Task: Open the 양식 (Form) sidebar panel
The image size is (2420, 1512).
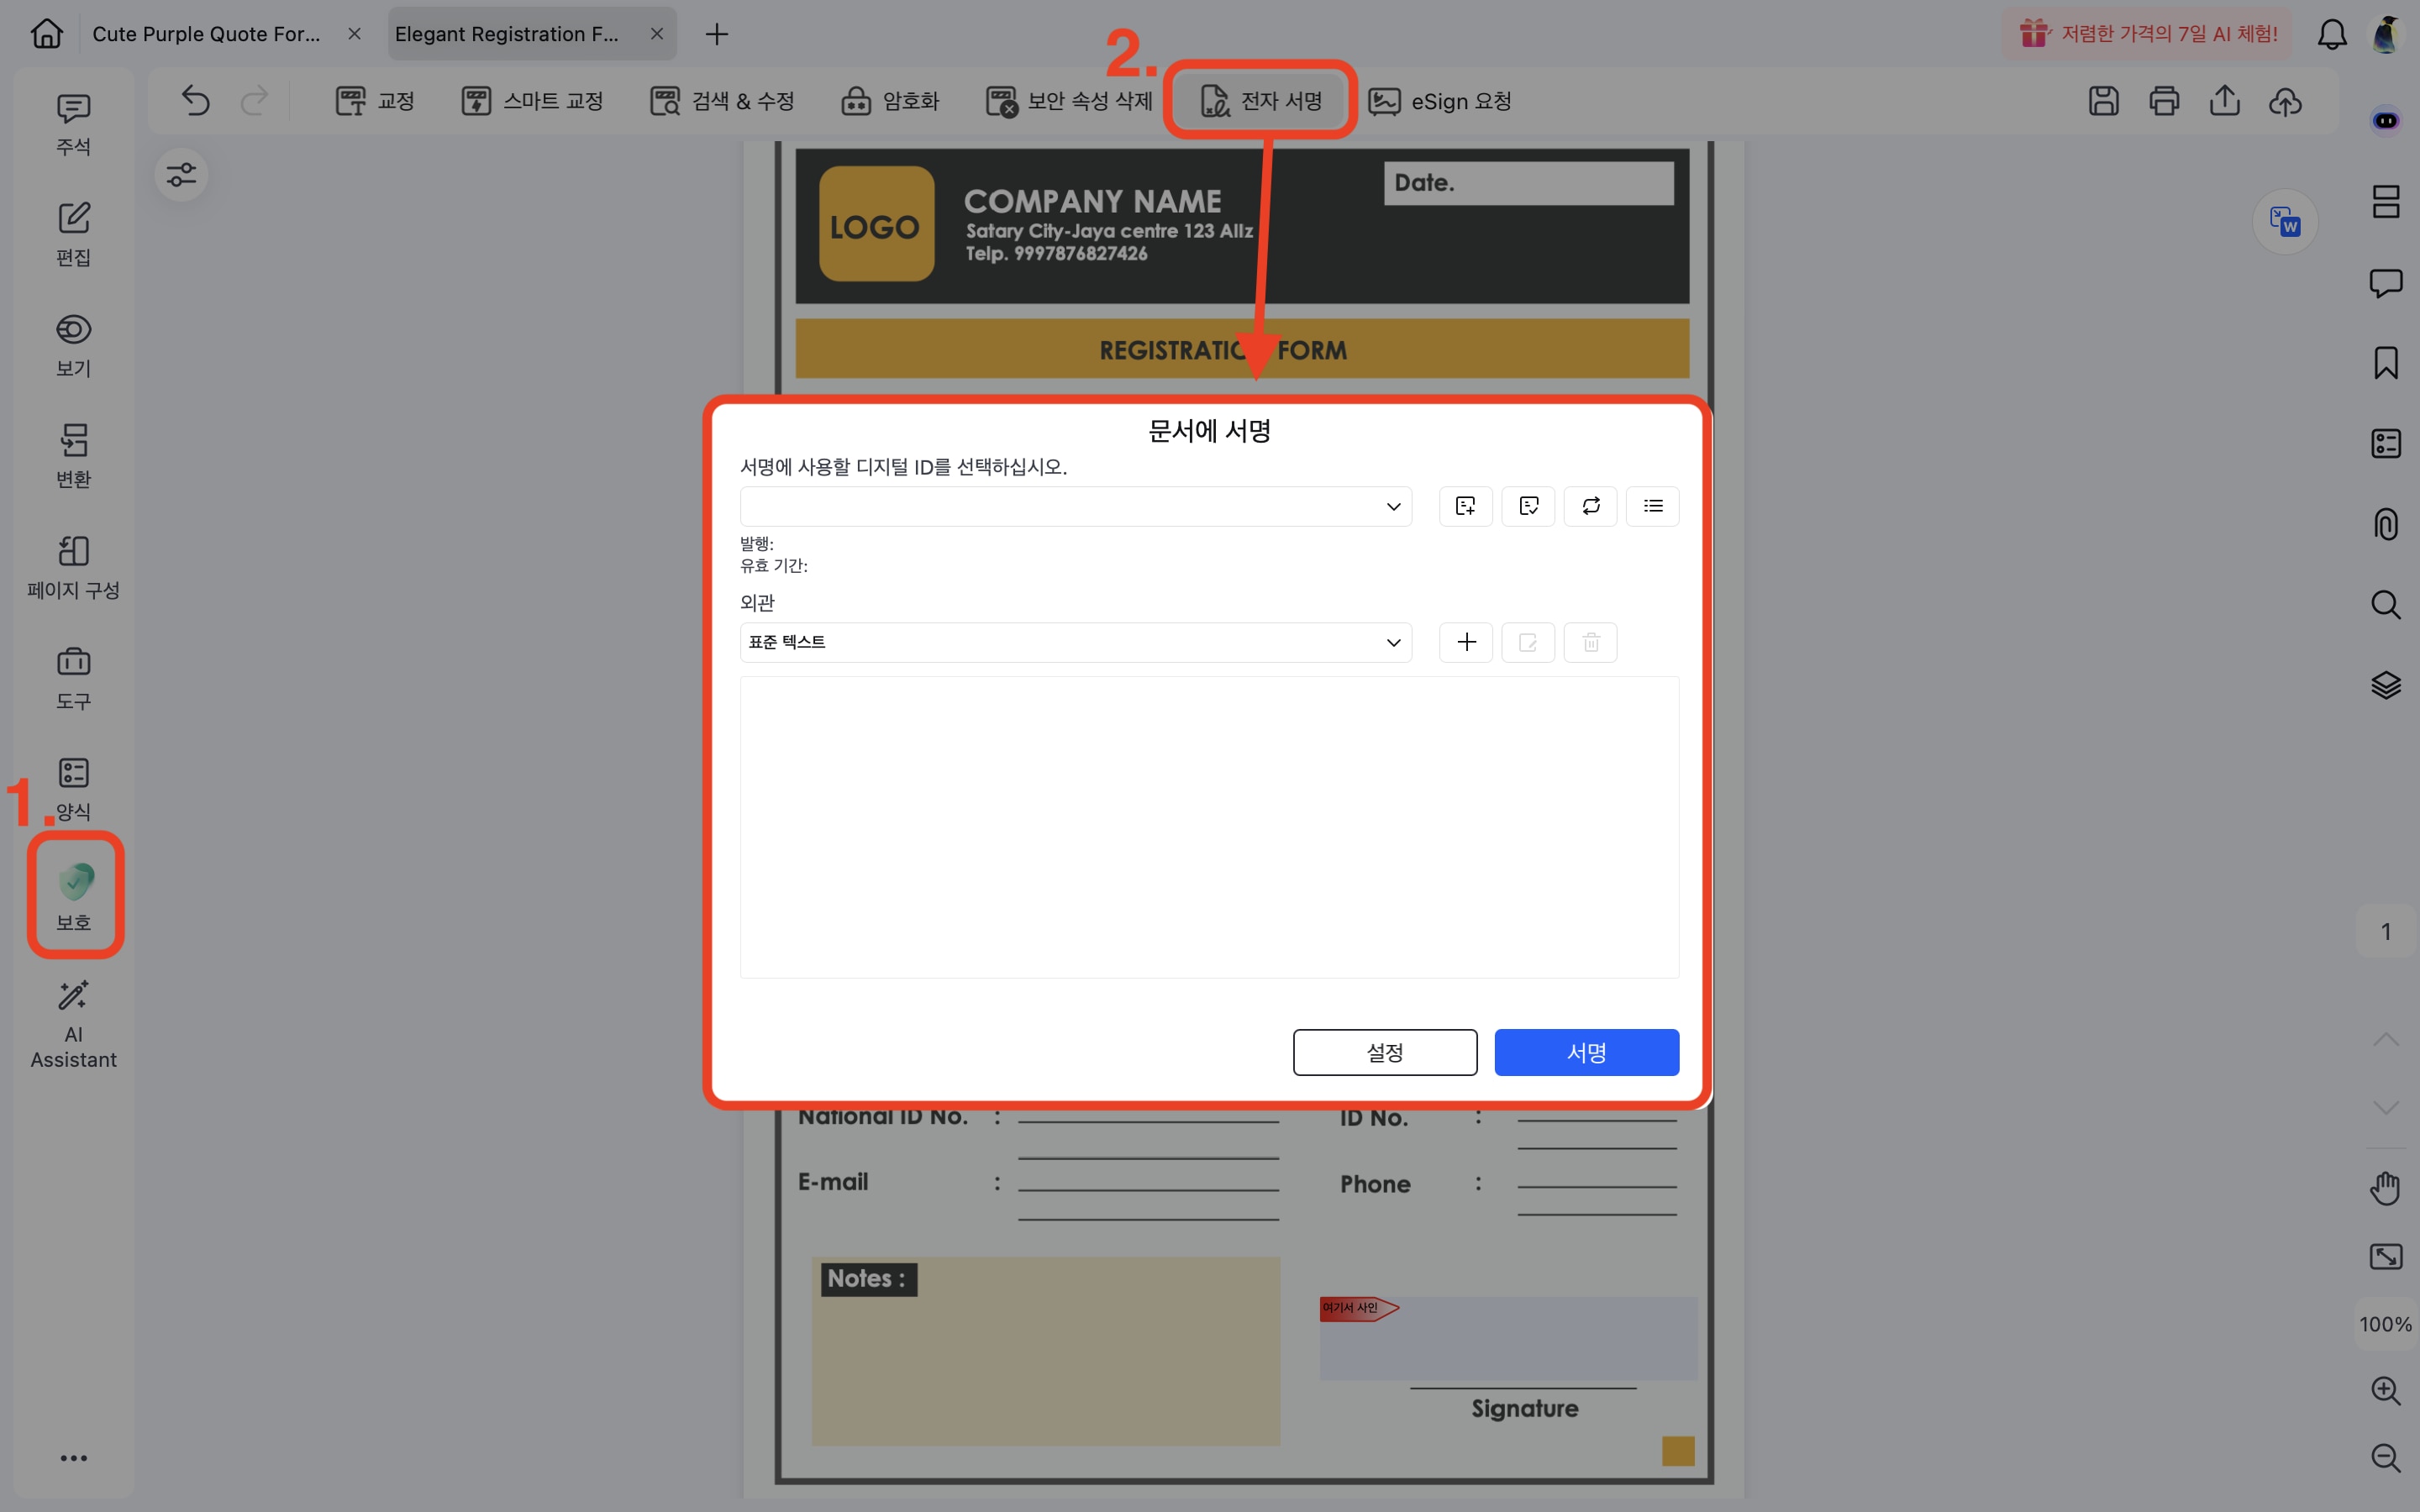Action: point(74,787)
